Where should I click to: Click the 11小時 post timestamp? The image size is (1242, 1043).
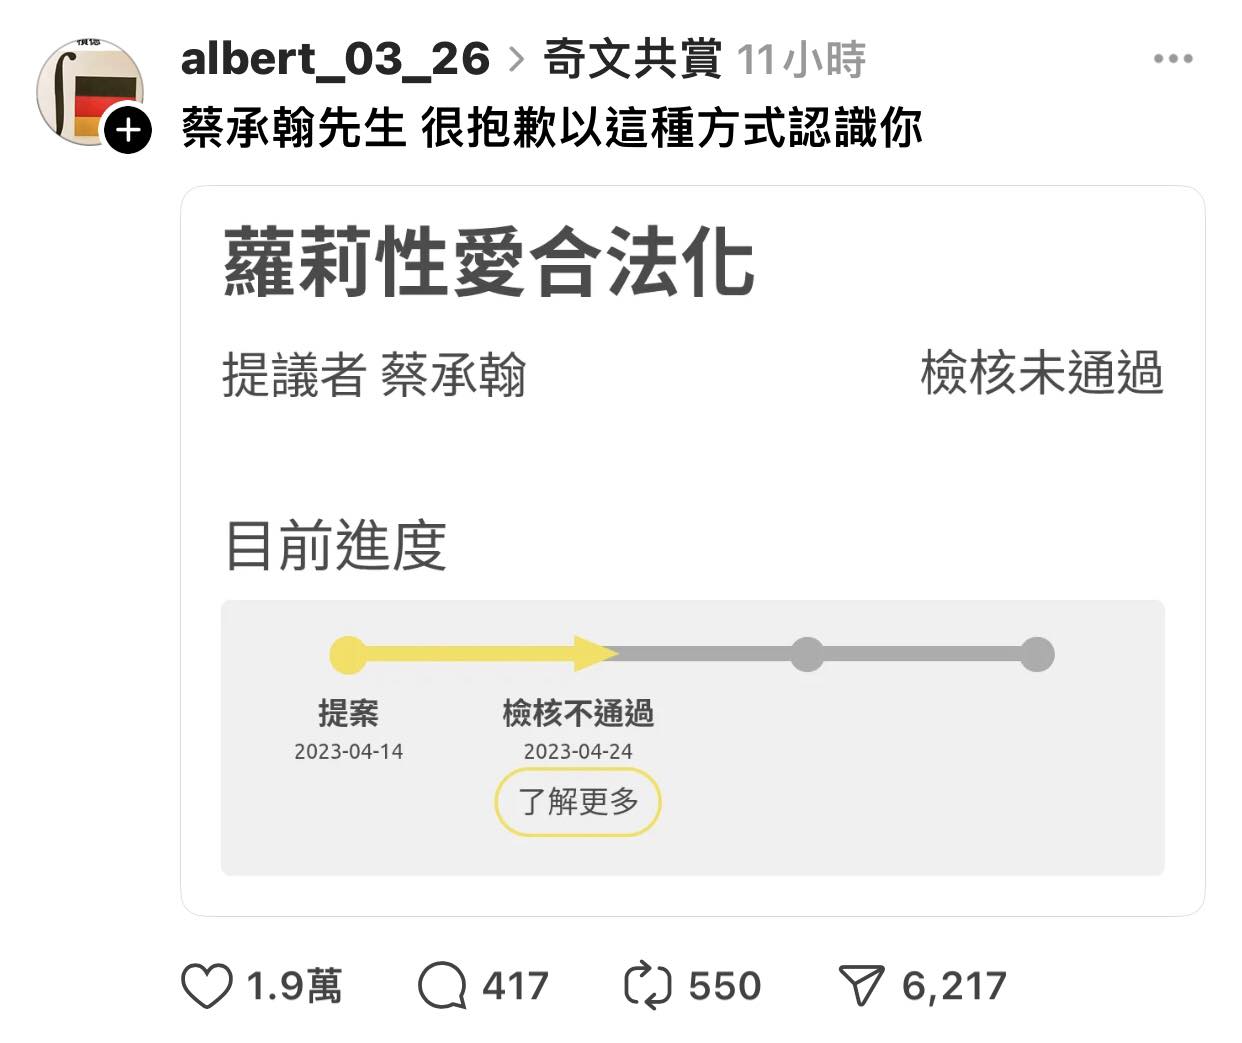pyautogui.click(x=802, y=60)
